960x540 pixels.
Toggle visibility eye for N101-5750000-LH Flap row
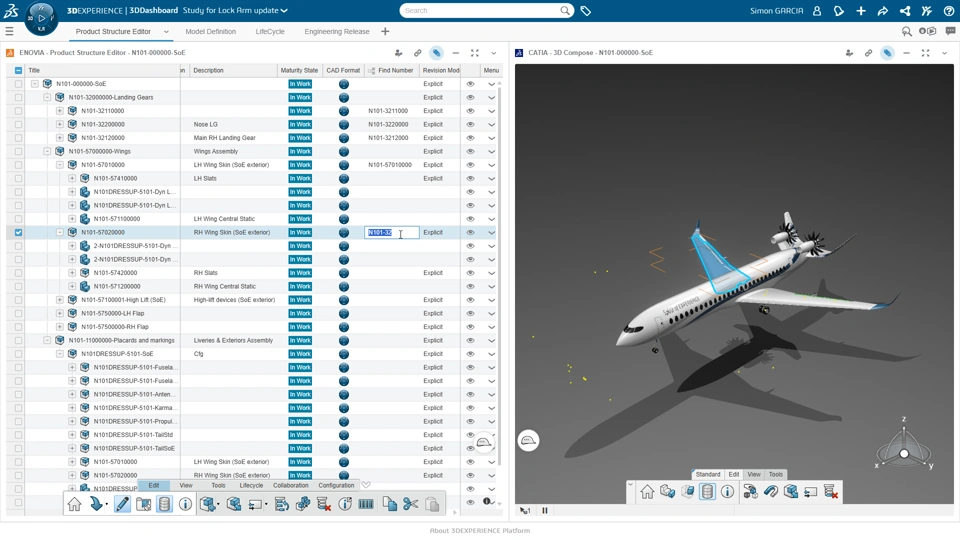(470, 313)
